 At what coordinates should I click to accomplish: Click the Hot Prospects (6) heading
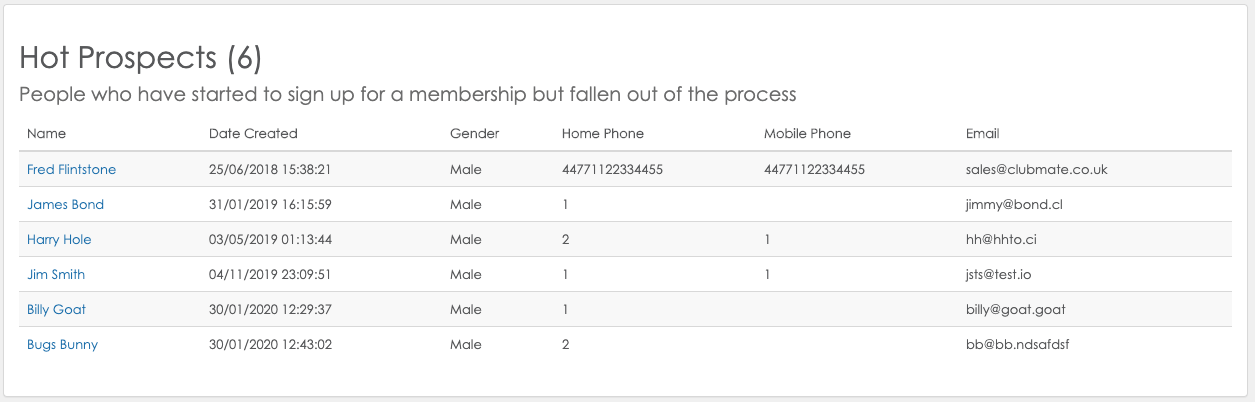pos(141,58)
